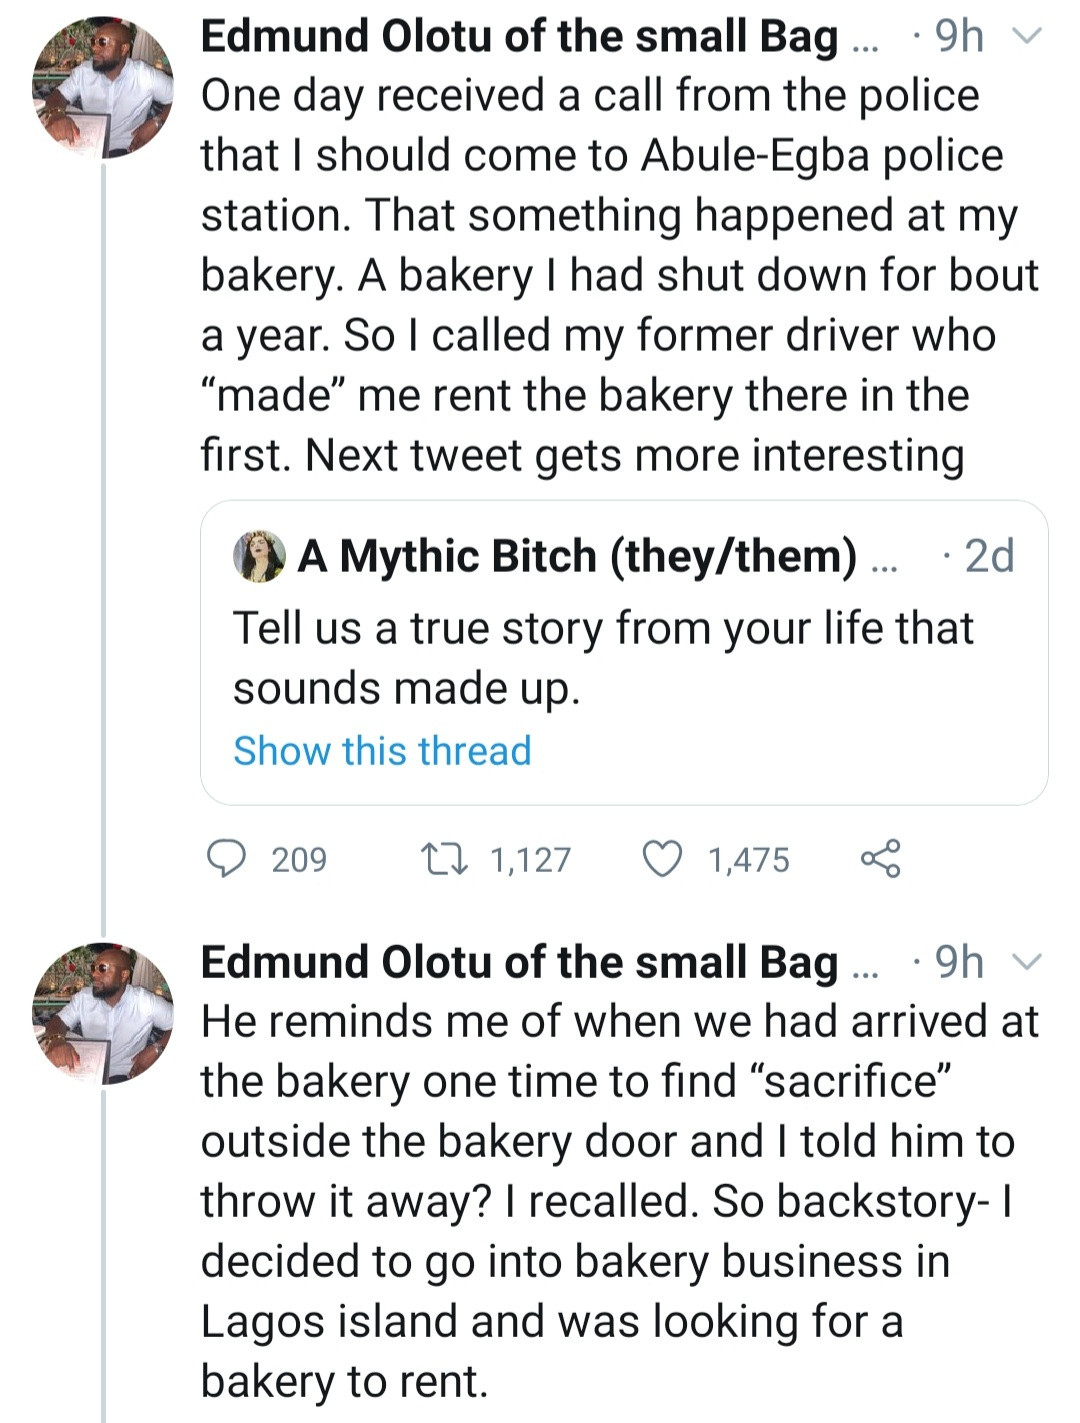Open the second tweet's author name
This screenshot has width=1080, height=1423.
coord(518,963)
